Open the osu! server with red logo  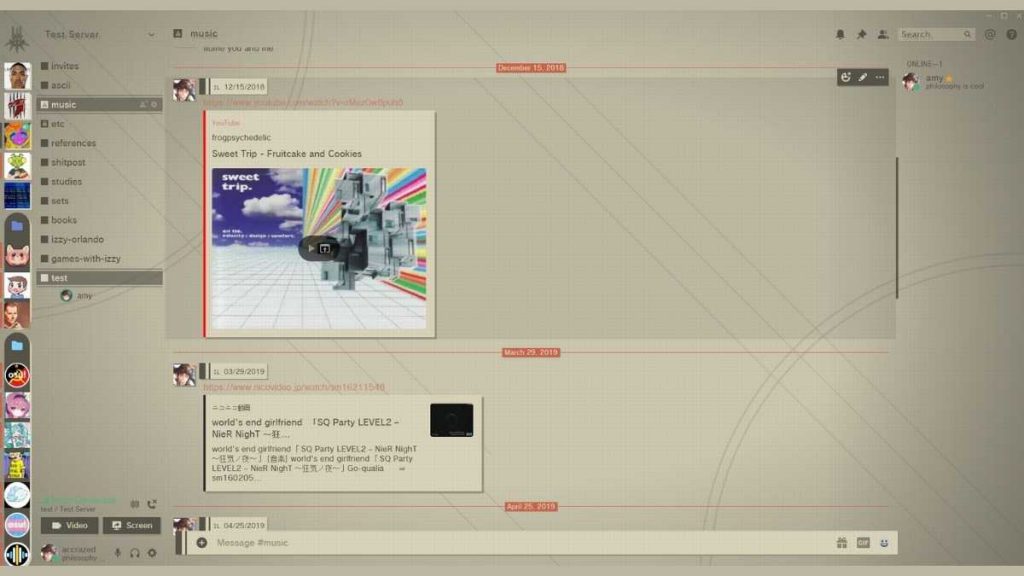(x=17, y=376)
